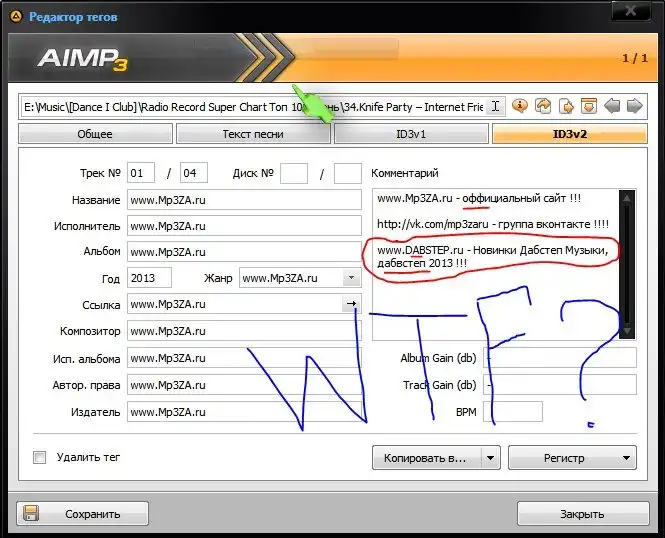The height and width of the screenshot is (538, 665).
Task: Click the window-with-down-arrow icon in the toolbar
Action: coord(589,106)
